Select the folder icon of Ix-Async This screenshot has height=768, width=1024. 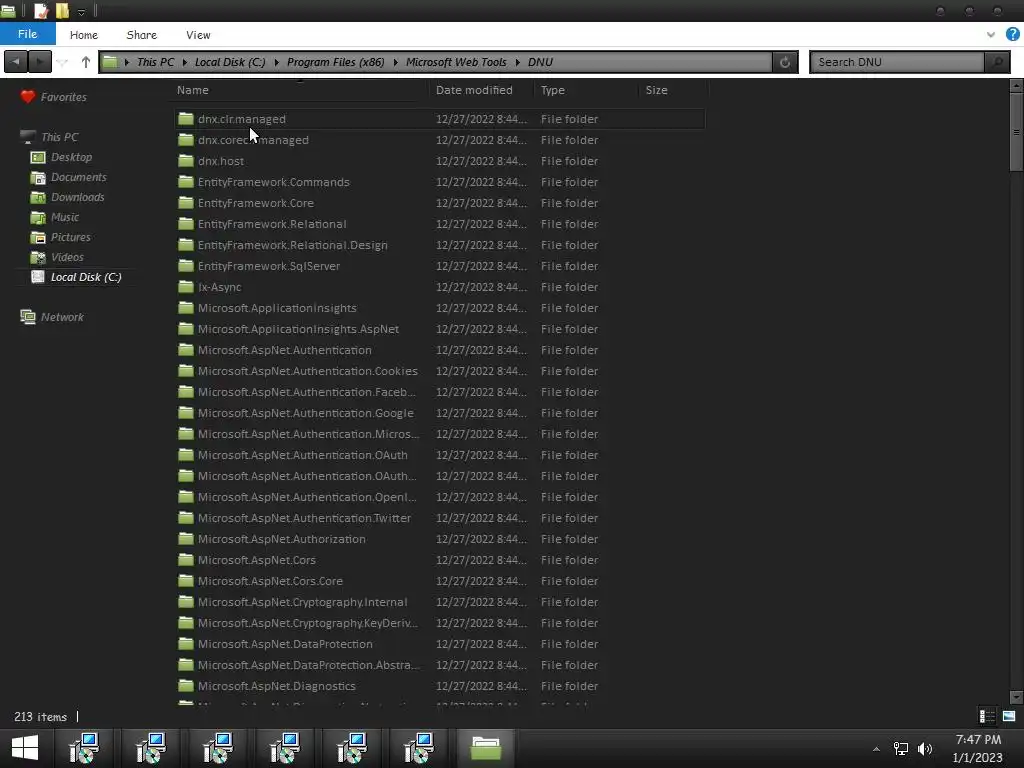click(186, 287)
